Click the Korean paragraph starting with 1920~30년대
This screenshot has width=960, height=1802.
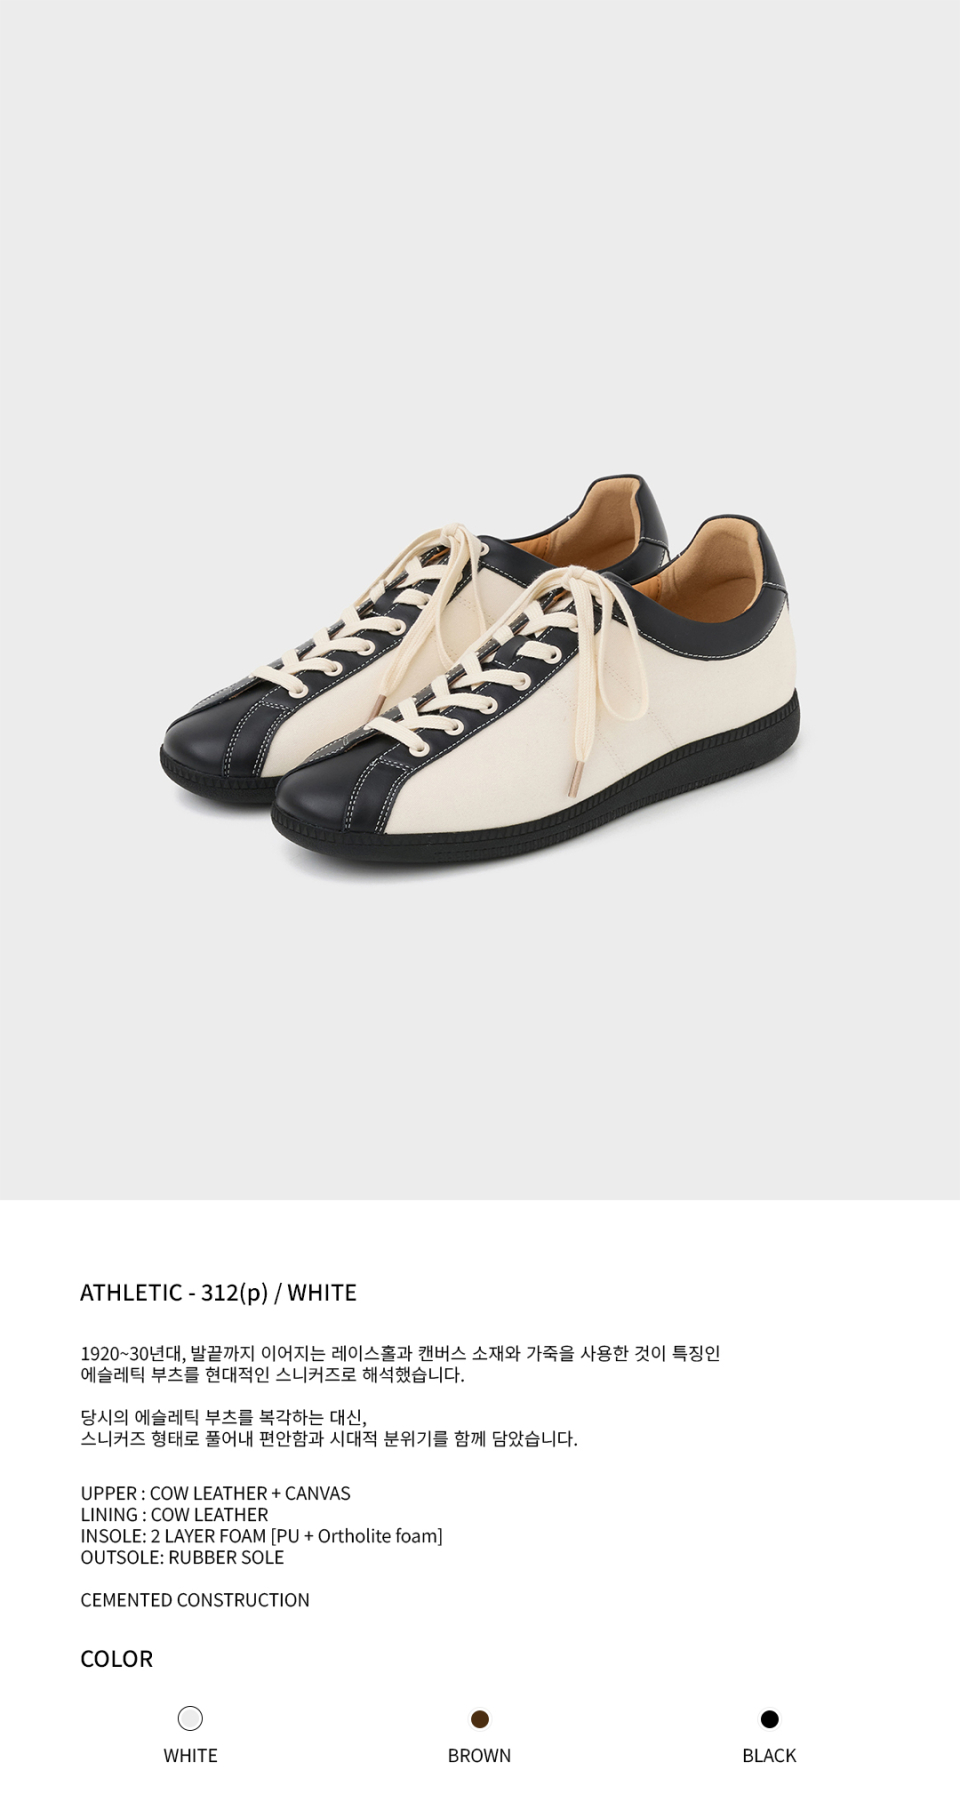click(x=400, y=1363)
